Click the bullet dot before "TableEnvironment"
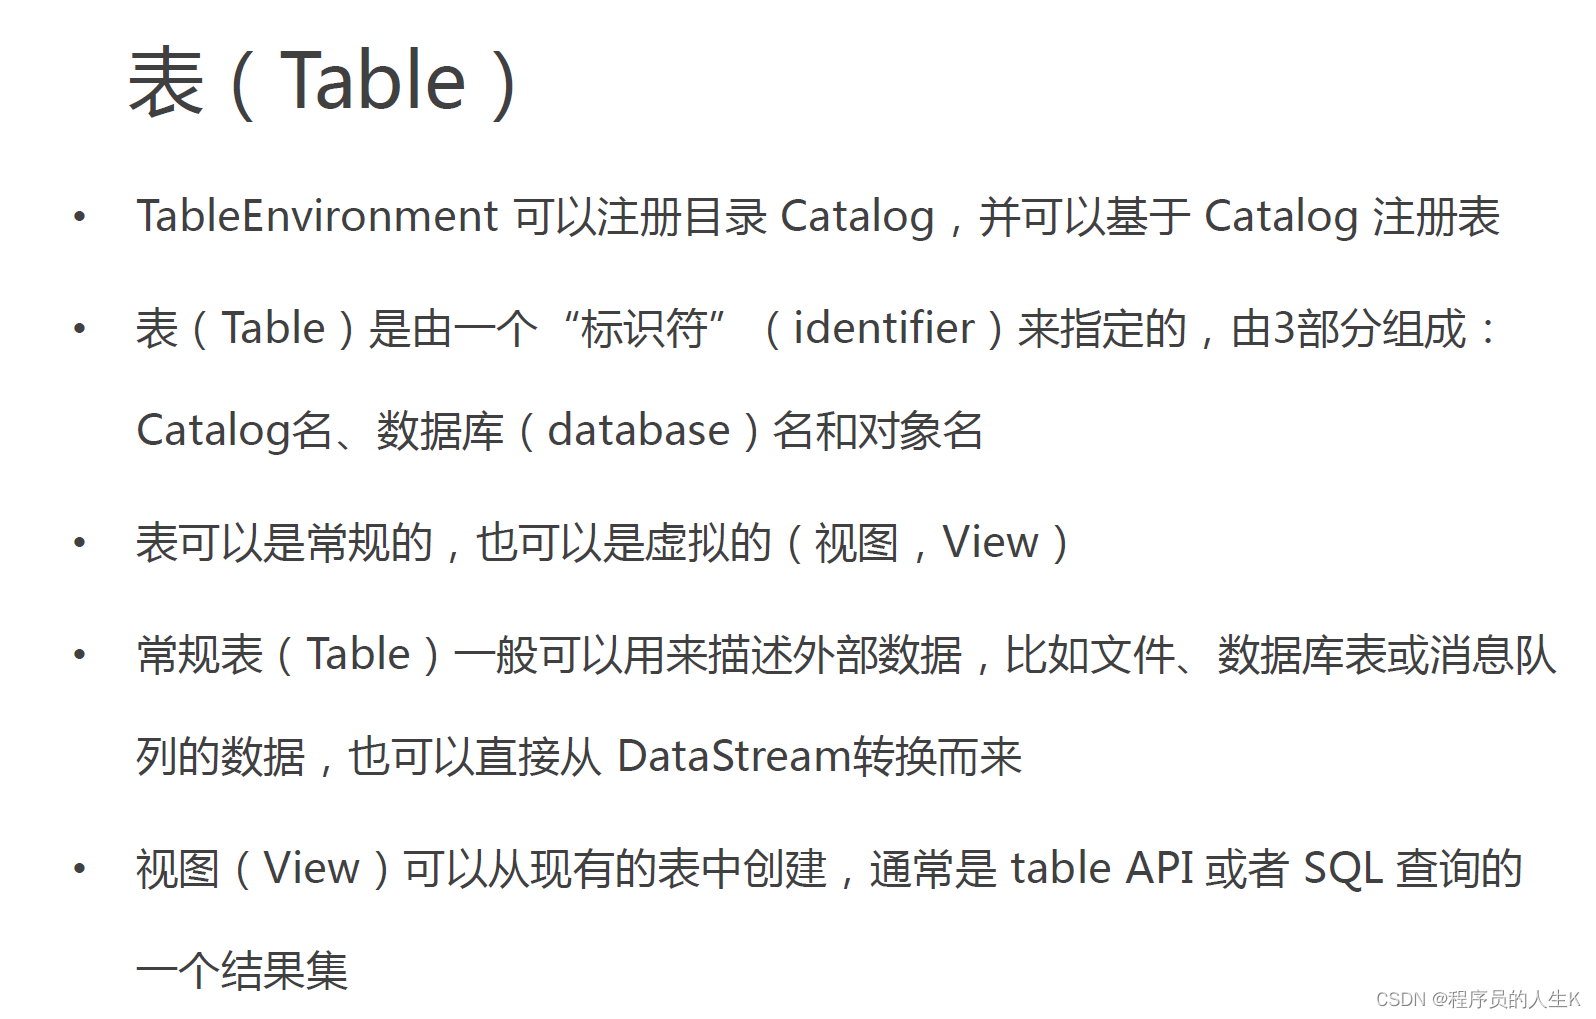Viewport: 1596px width, 1019px height. tap(80, 216)
